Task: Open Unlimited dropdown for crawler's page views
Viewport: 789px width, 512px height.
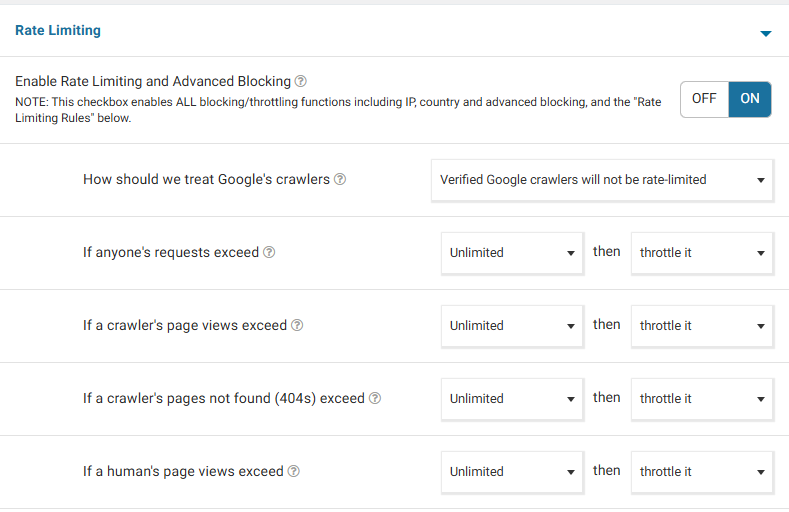Action: pos(512,326)
